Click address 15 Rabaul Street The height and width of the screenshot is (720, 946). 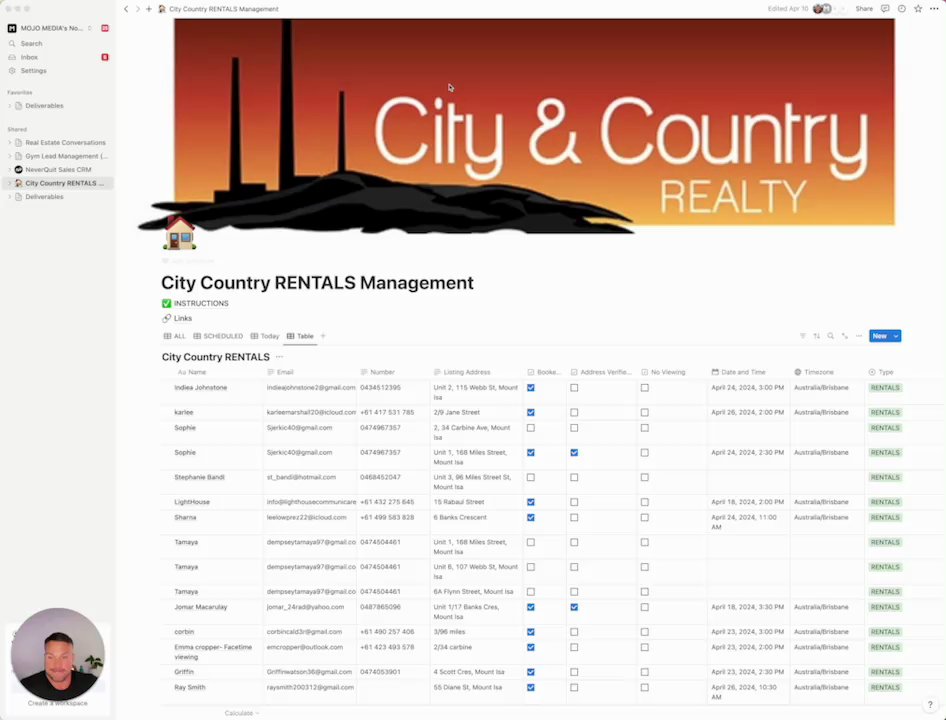(x=459, y=502)
